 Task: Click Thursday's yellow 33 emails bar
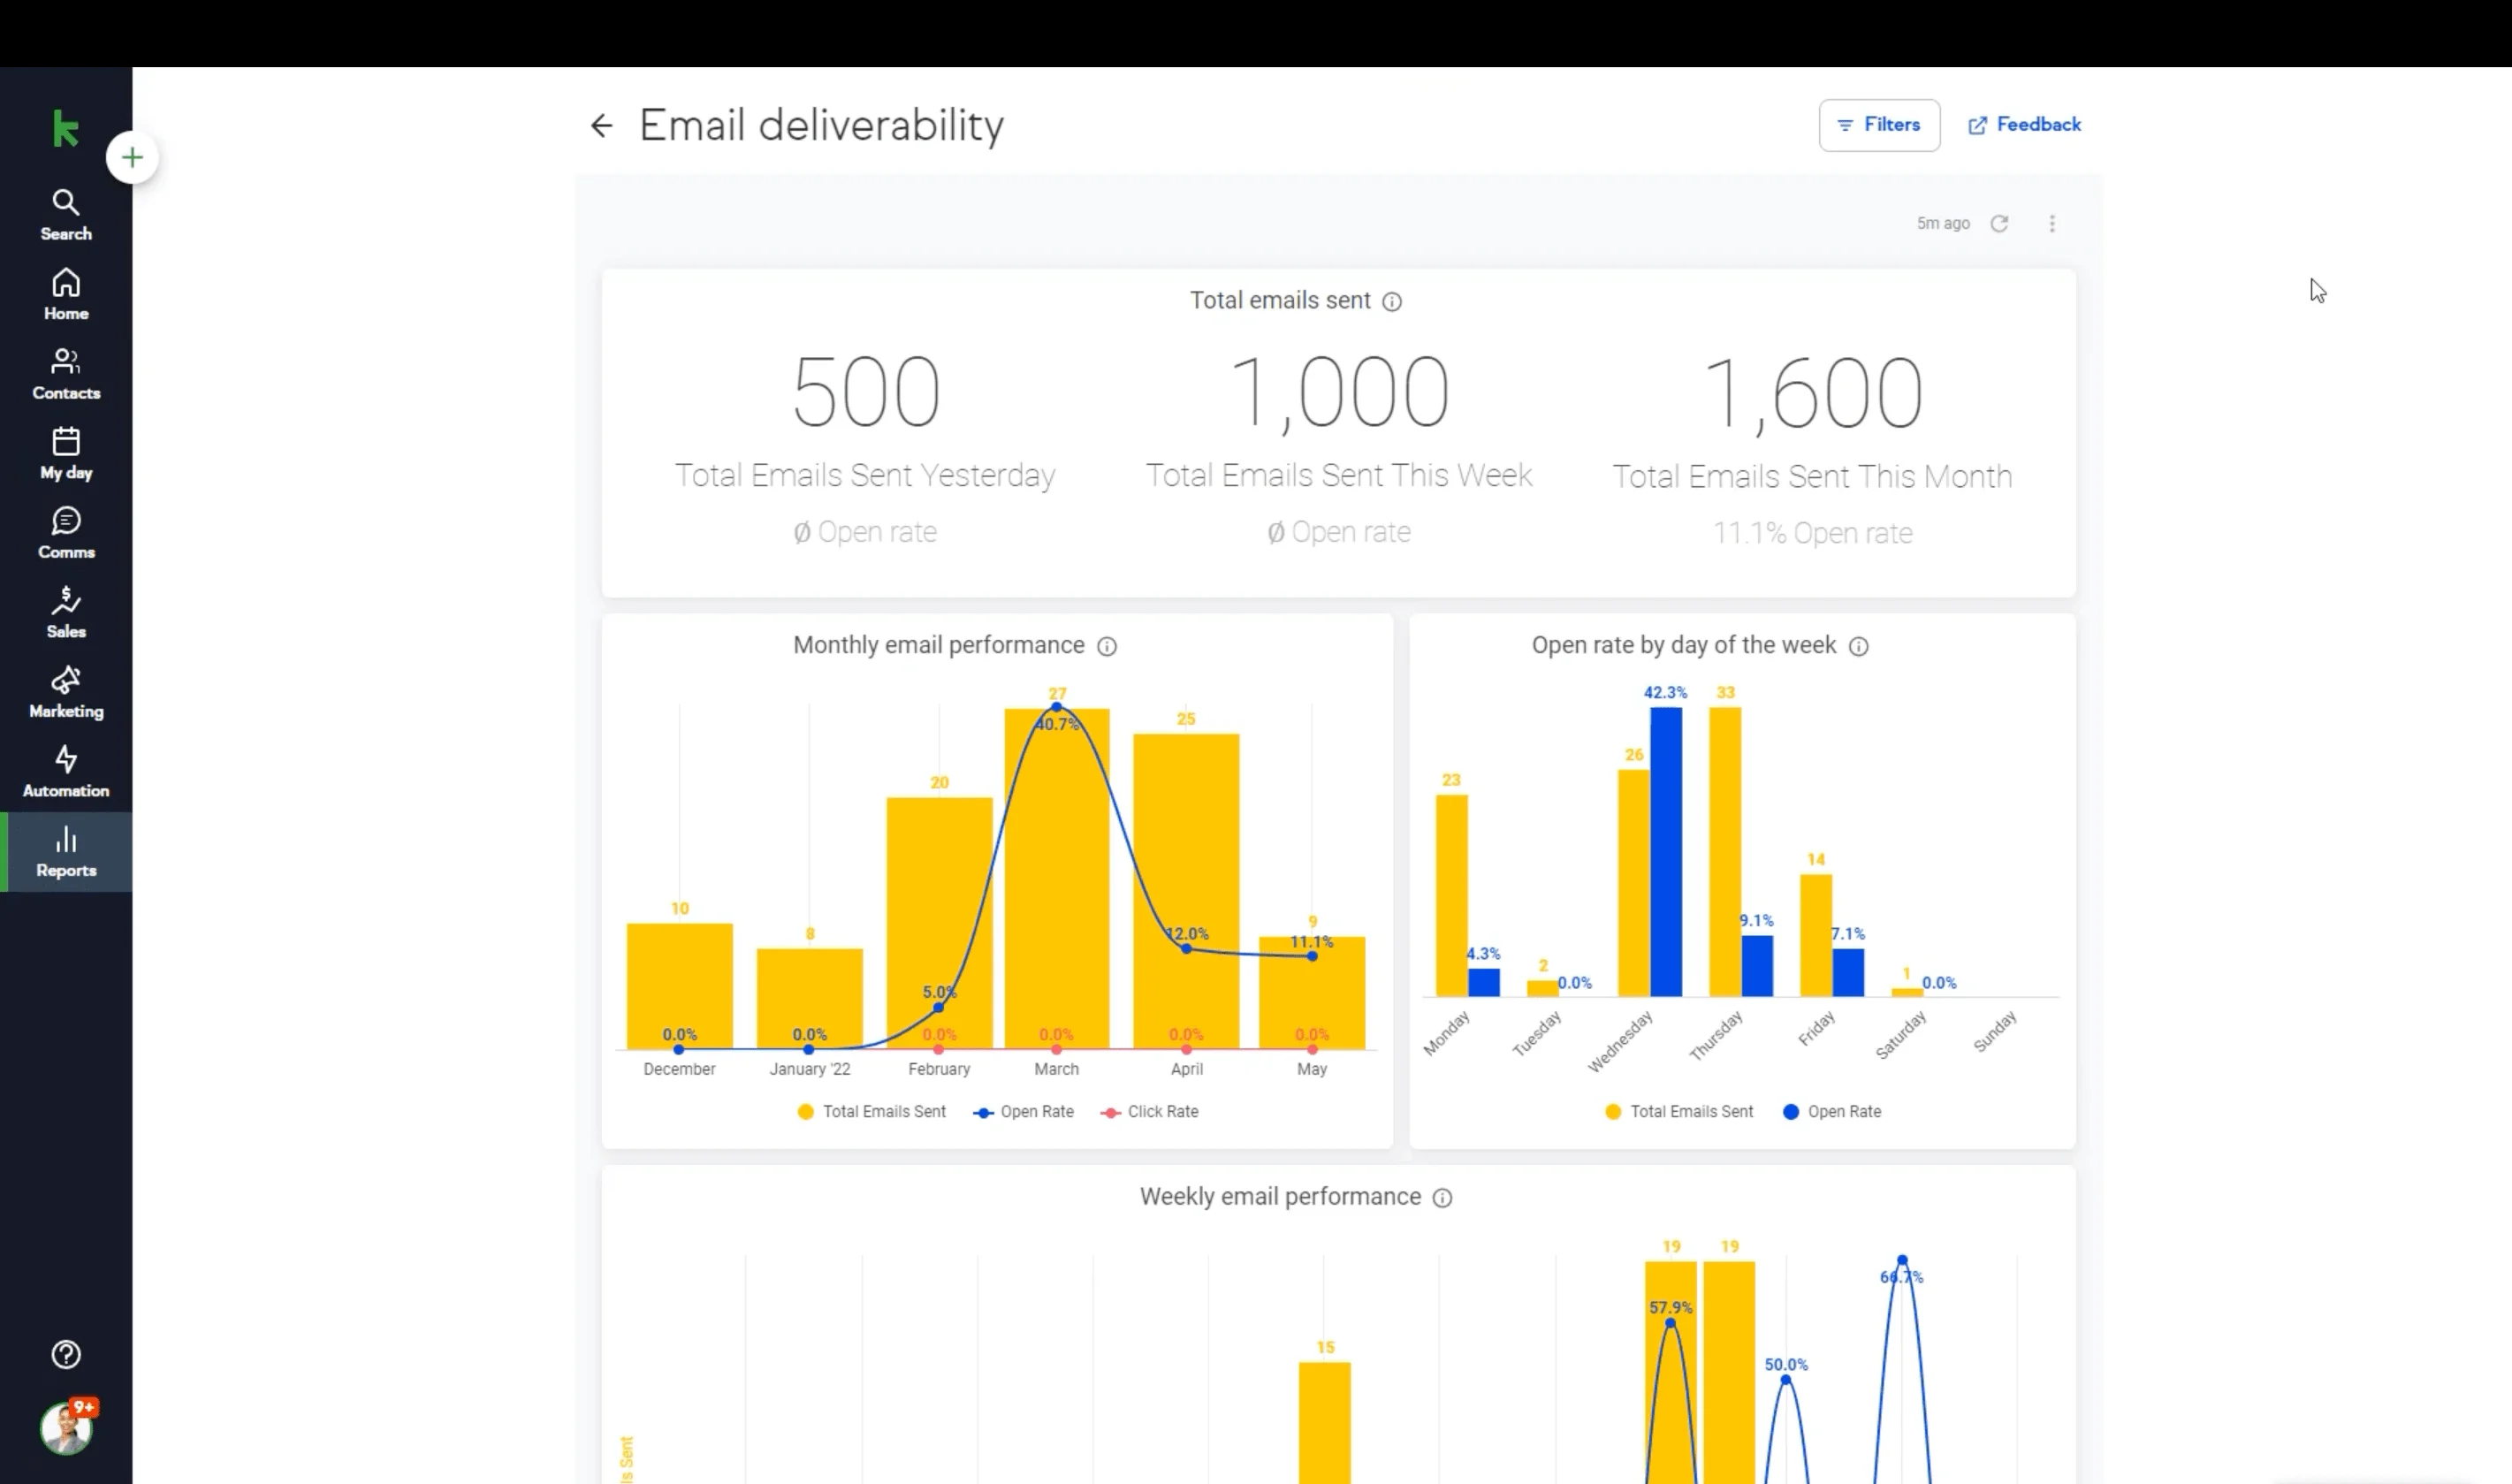[1725, 852]
